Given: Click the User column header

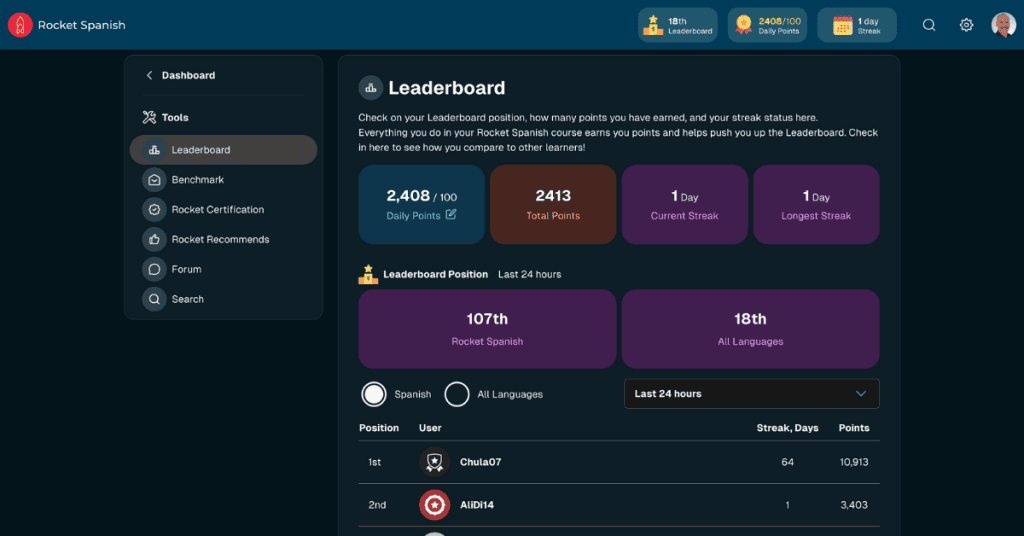Looking at the screenshot, I should (430, 428).
